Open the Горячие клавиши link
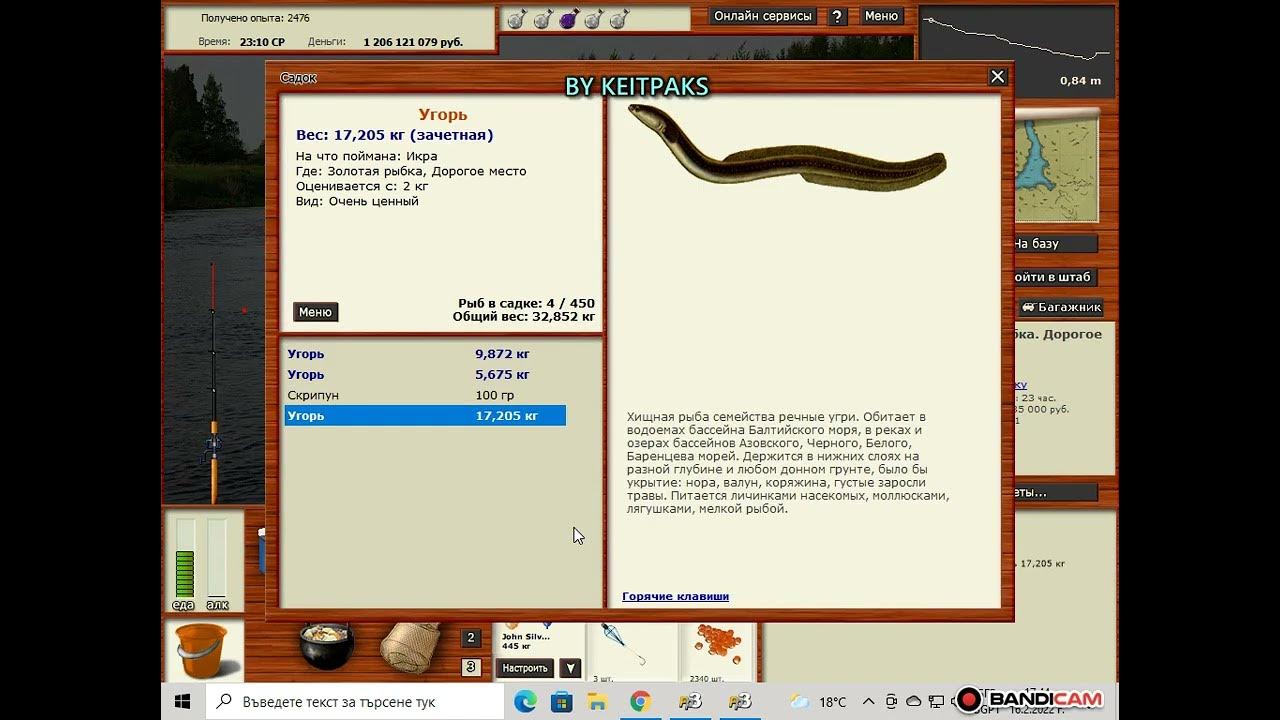 (x=675, y=596)
